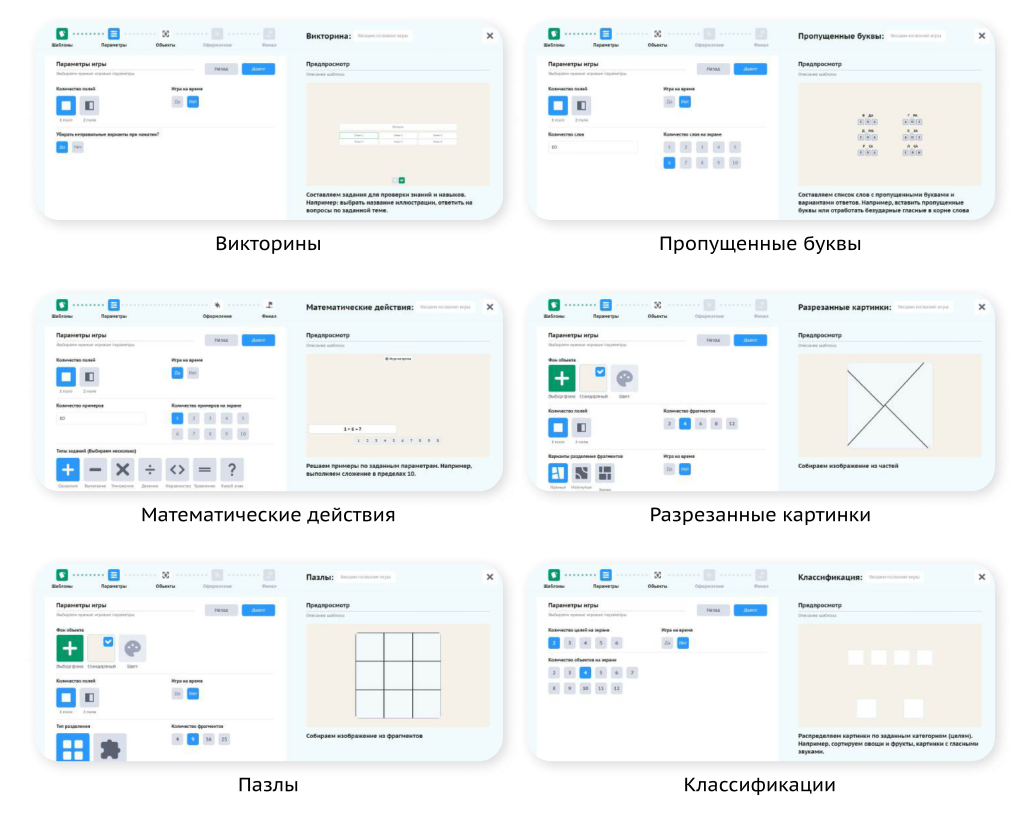Select square grid division type in Пазлы
Viewport: 1021px width, 814px height.
73,748
